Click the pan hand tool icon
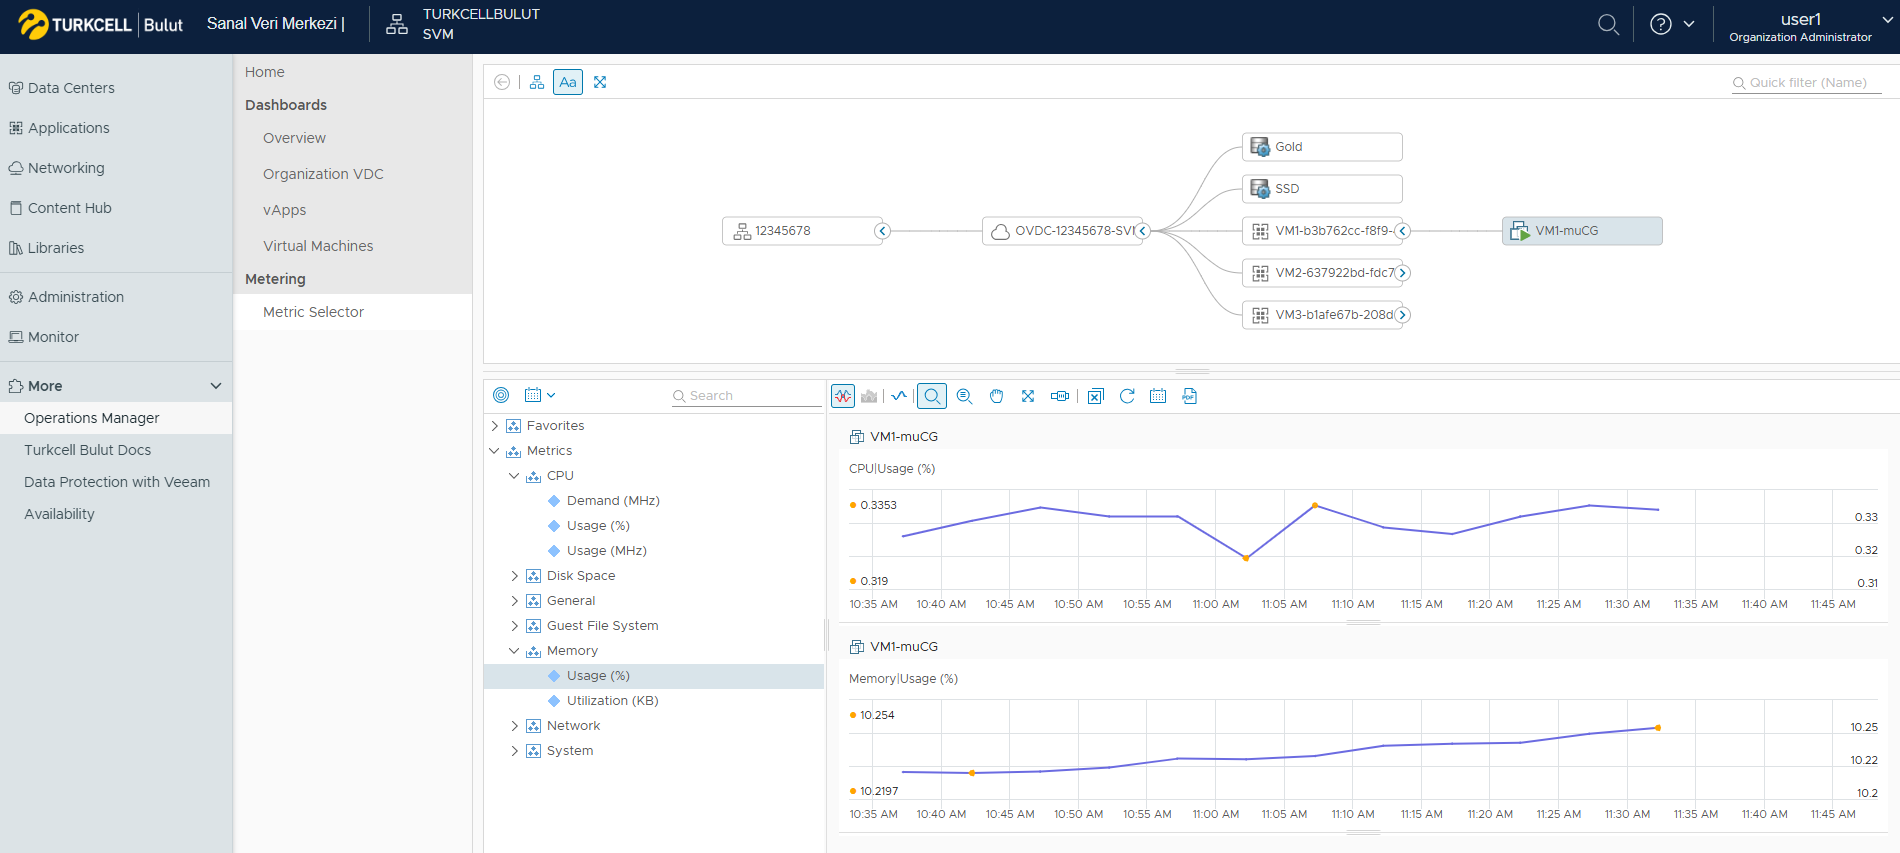 [x=996, y=396]
